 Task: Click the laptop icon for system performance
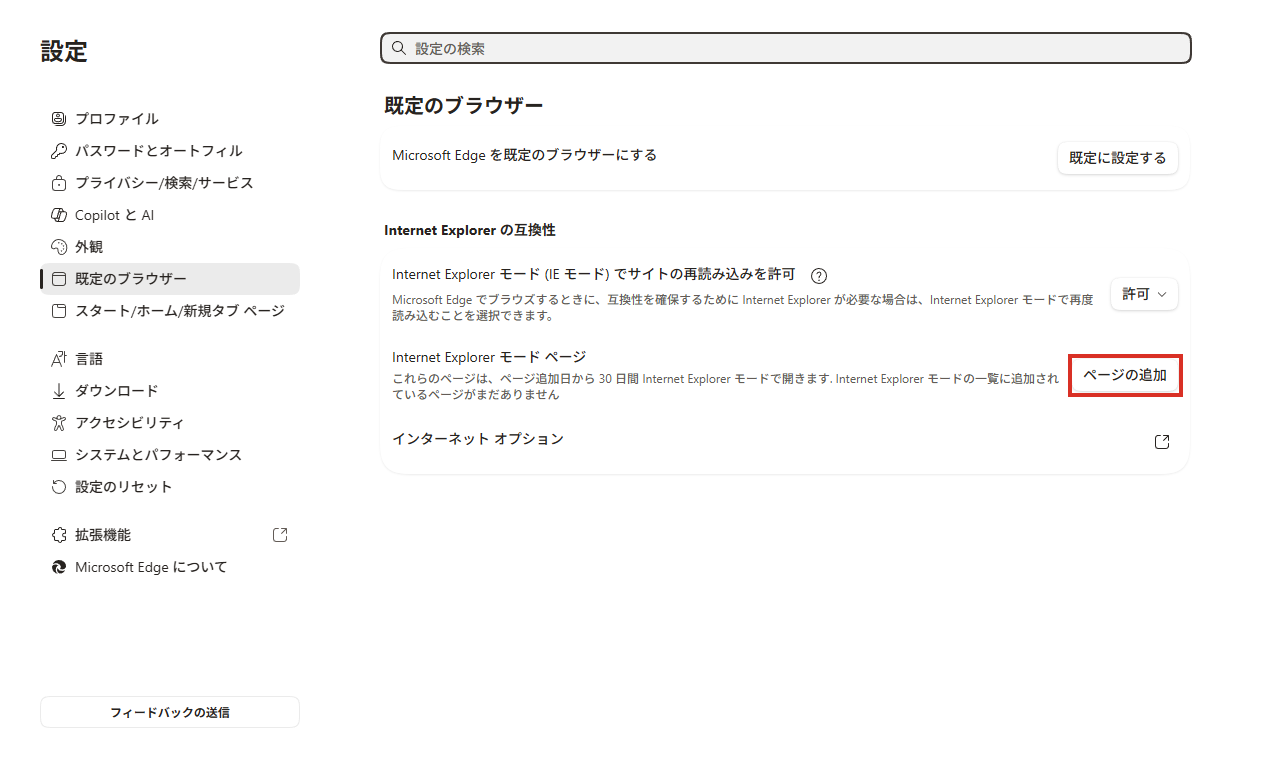(x=58, y=455)
